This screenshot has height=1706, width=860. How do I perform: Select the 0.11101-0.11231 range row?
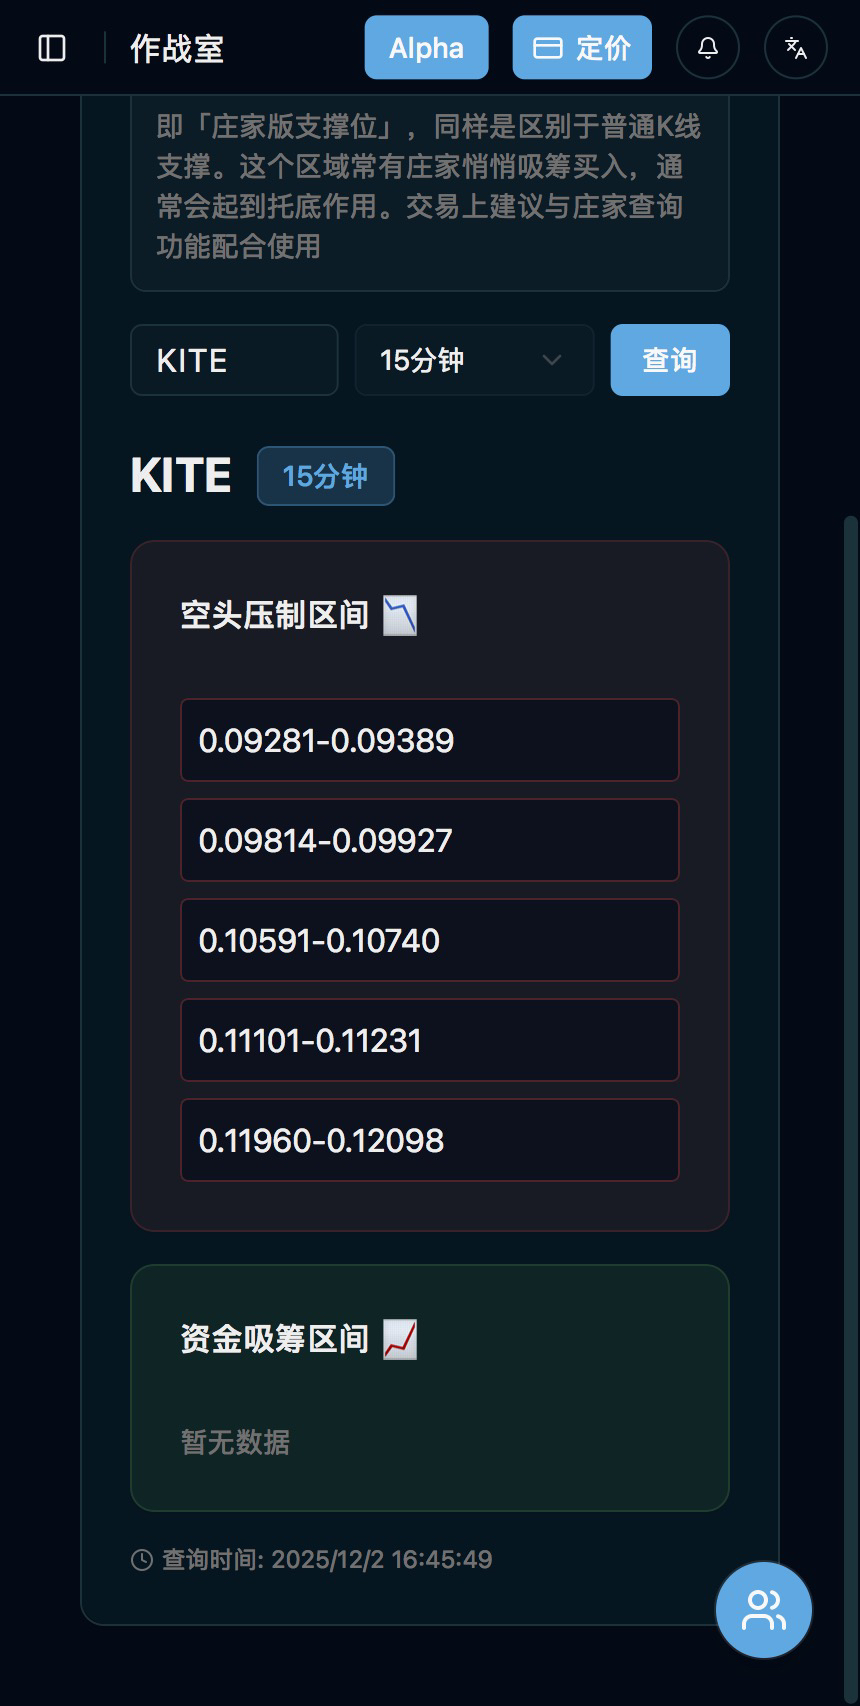[x=430, y=1040]
